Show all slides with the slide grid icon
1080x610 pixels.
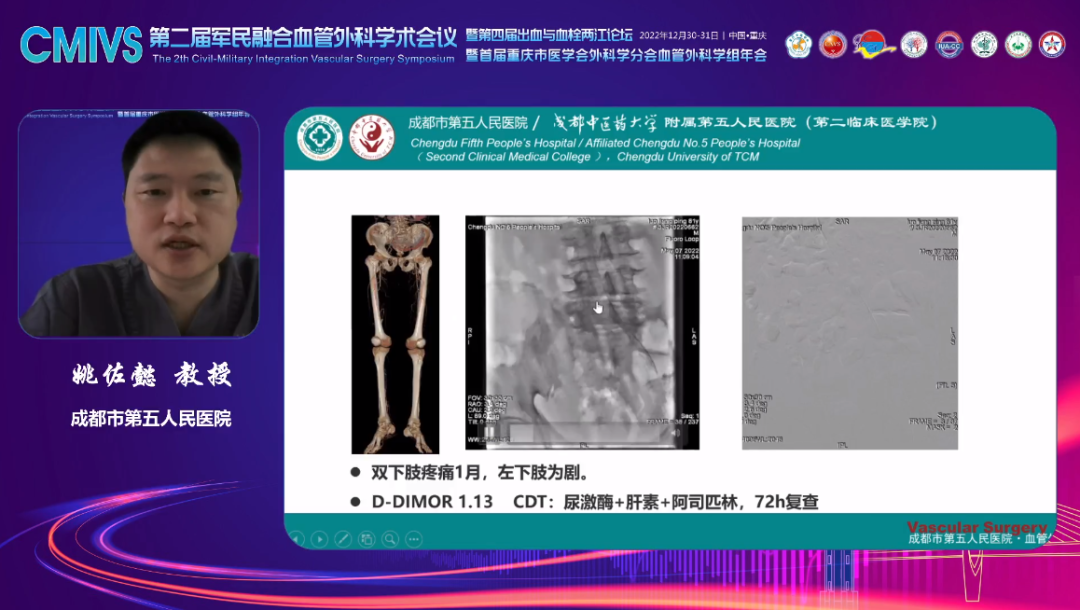366,539
